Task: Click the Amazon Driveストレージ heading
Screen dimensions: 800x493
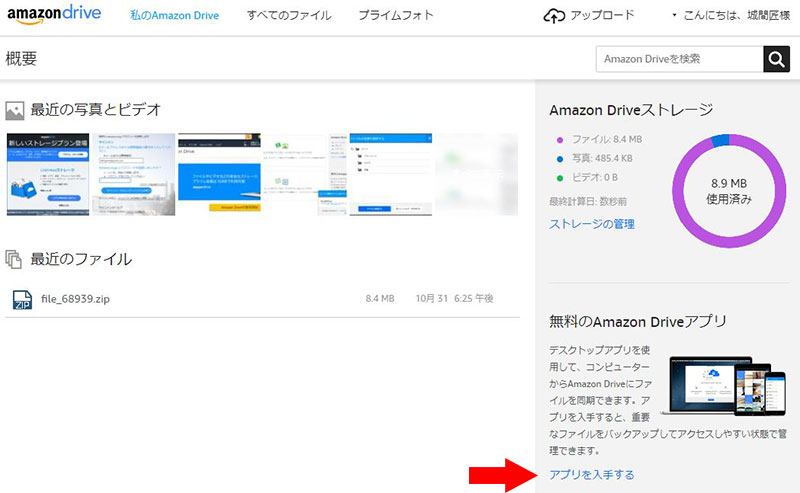Action: click(x=631, y=110)
